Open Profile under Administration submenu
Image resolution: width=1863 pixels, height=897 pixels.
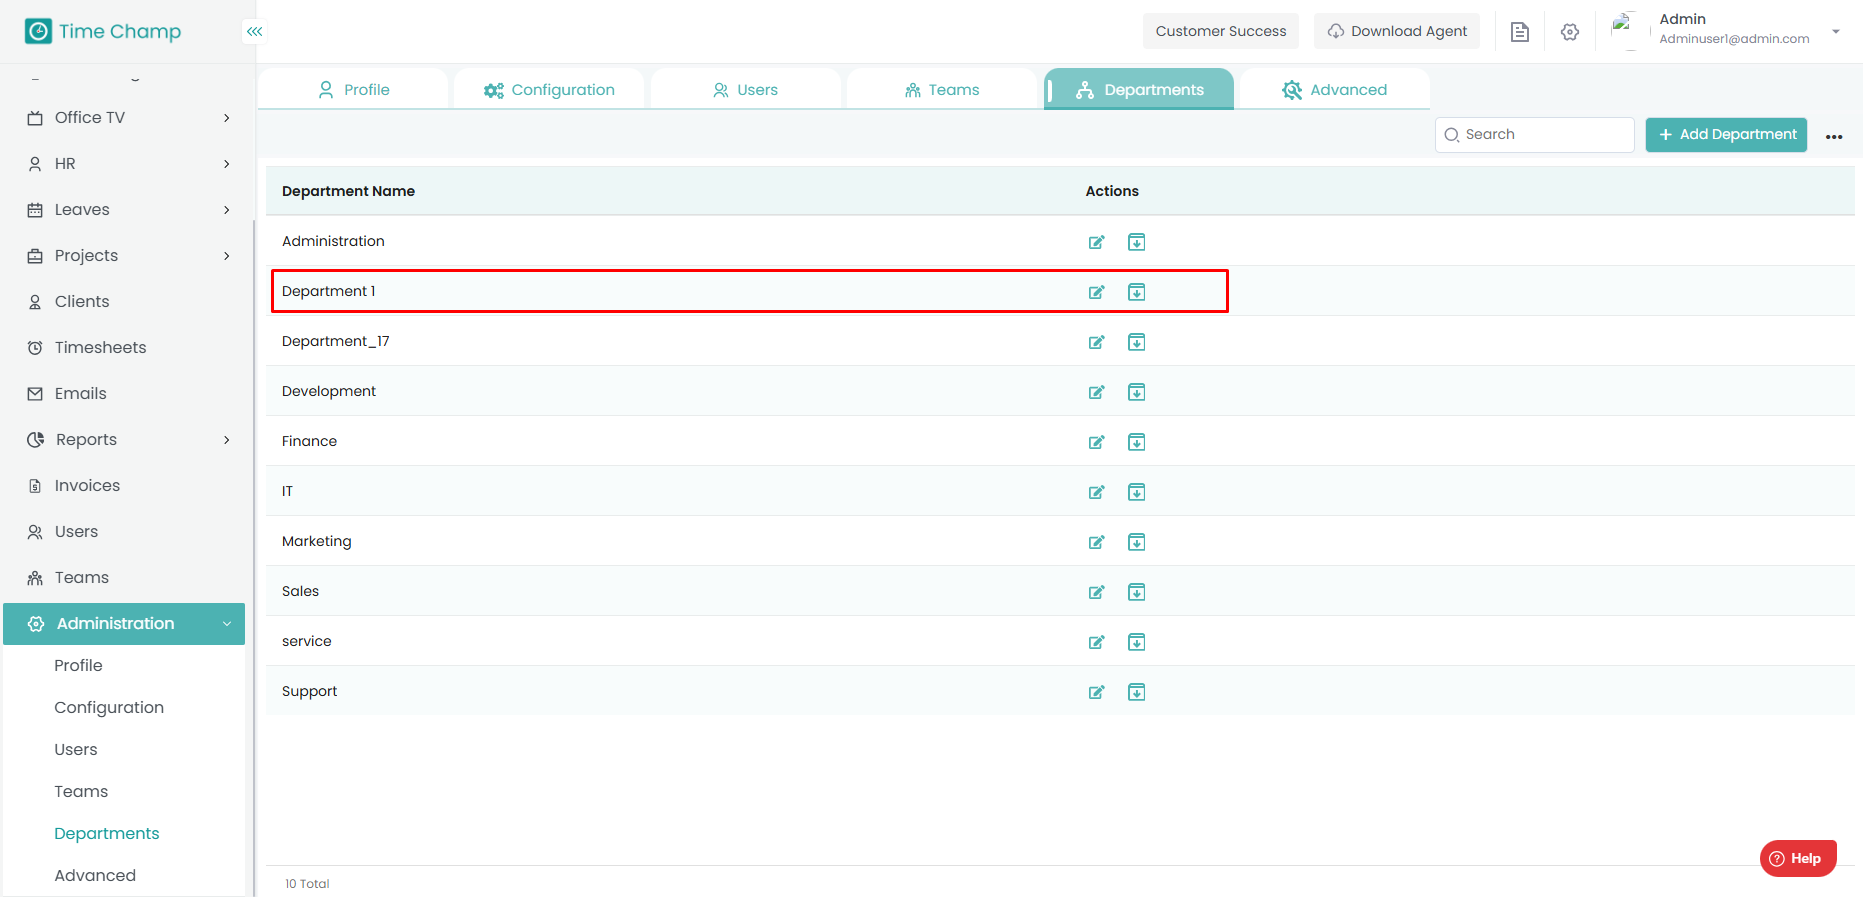(x=78, y=666)
